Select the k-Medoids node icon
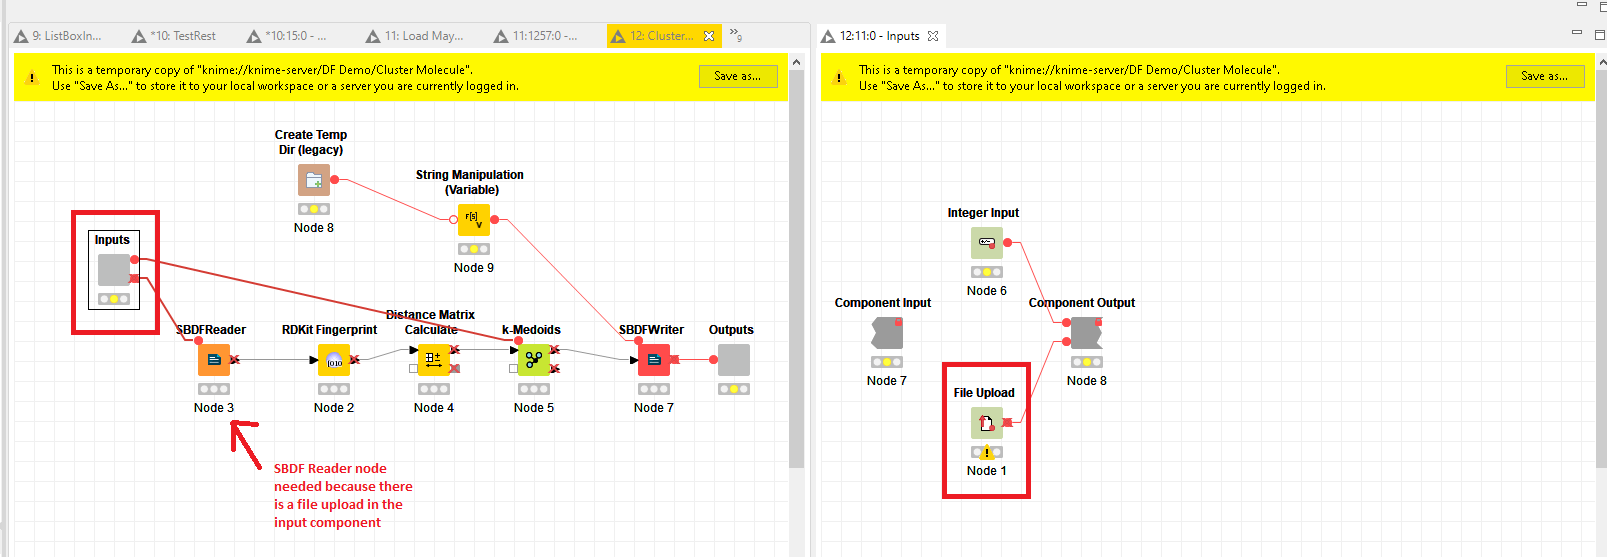 pos(534,360)
